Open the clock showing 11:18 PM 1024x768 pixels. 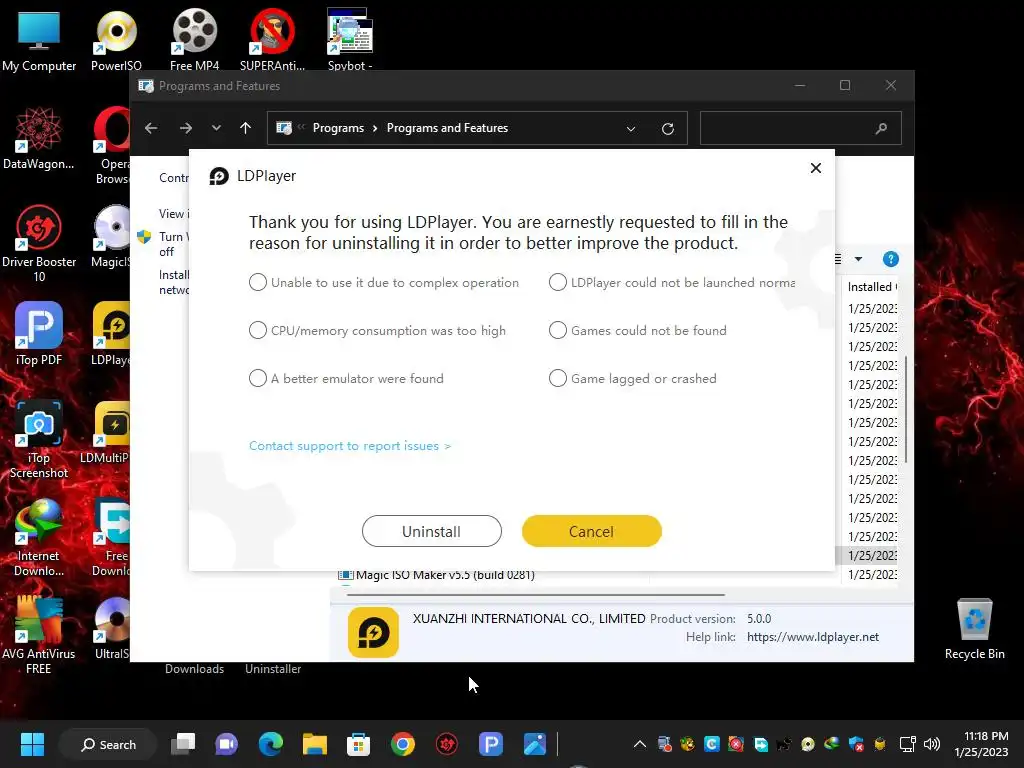pyautogui.click(x=982, y=744)
